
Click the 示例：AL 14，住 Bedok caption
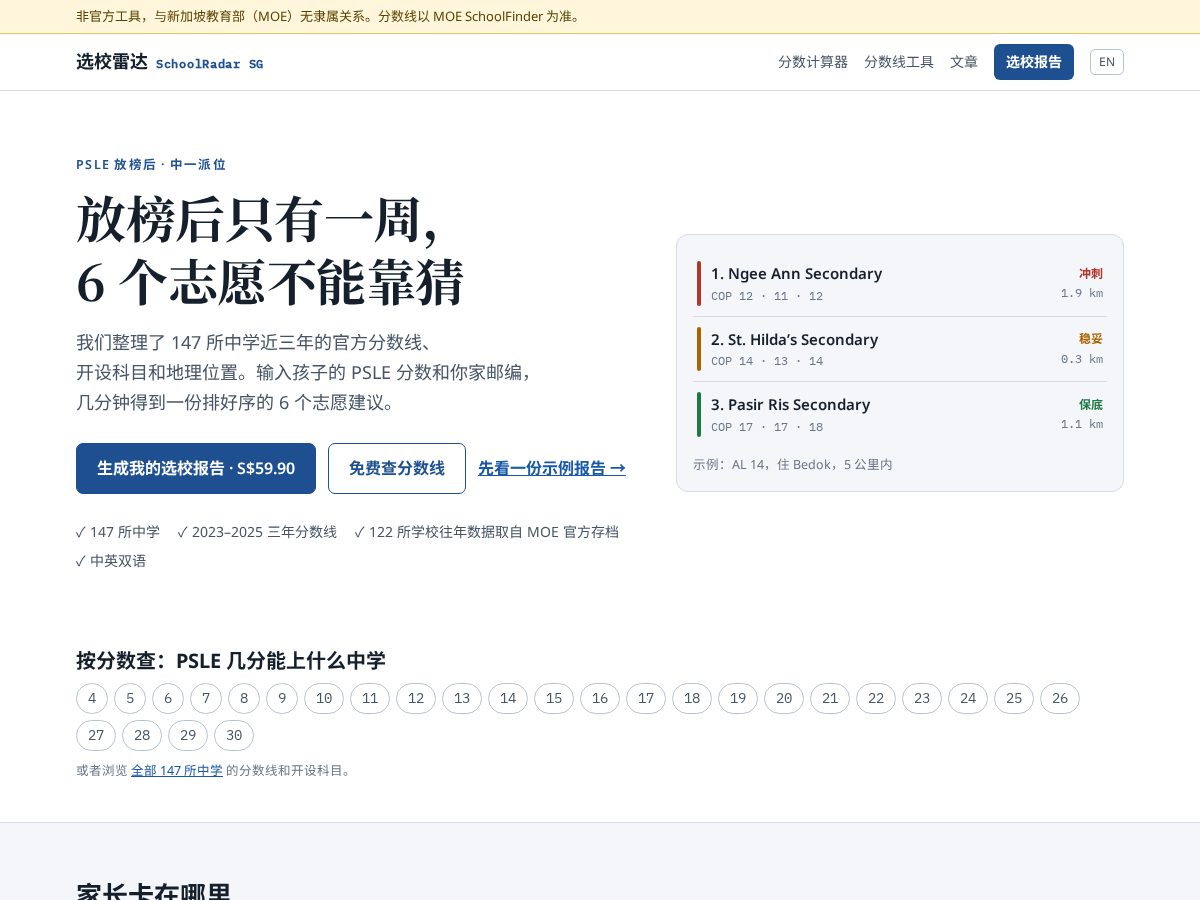click(793, 464)
